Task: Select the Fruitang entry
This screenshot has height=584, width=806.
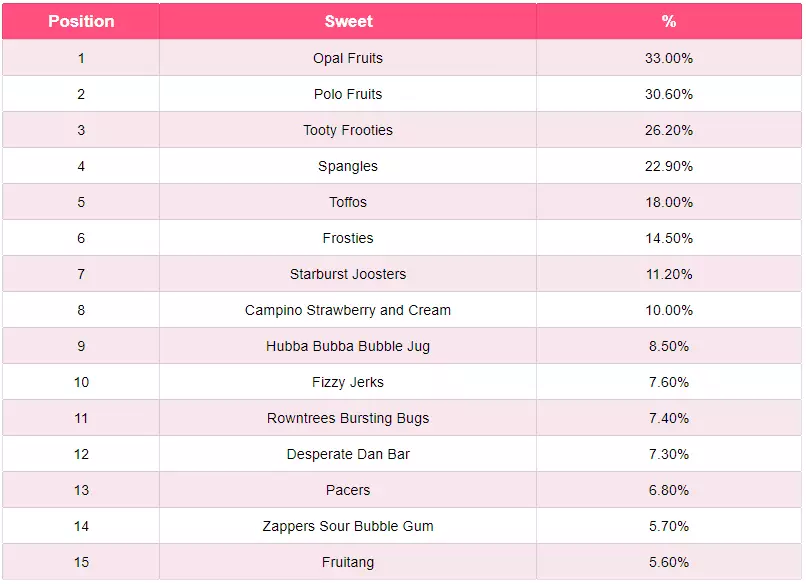Action: (x=348, y=562)
